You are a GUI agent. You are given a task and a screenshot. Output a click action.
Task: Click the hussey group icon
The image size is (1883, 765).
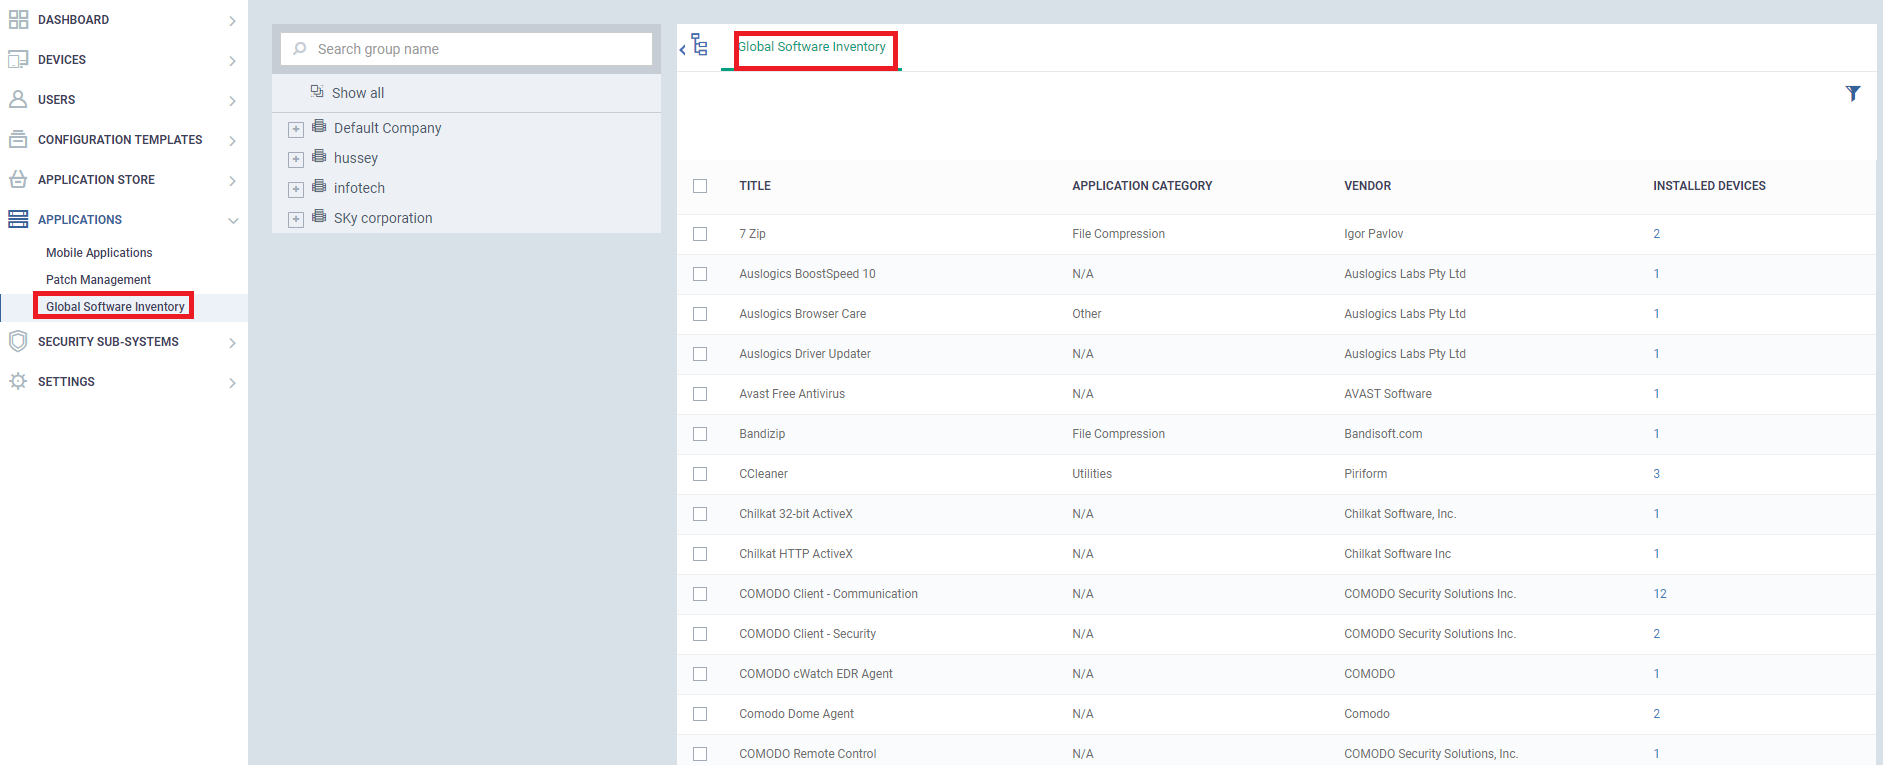319,156
